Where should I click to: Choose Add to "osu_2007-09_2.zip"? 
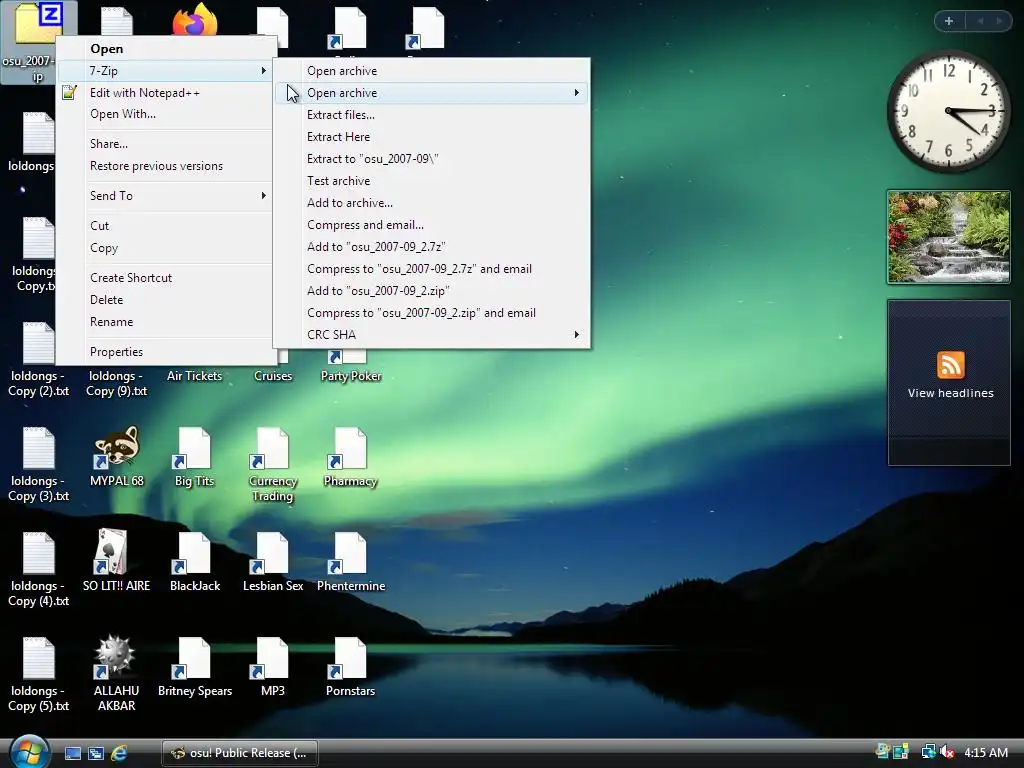(431, 291)
